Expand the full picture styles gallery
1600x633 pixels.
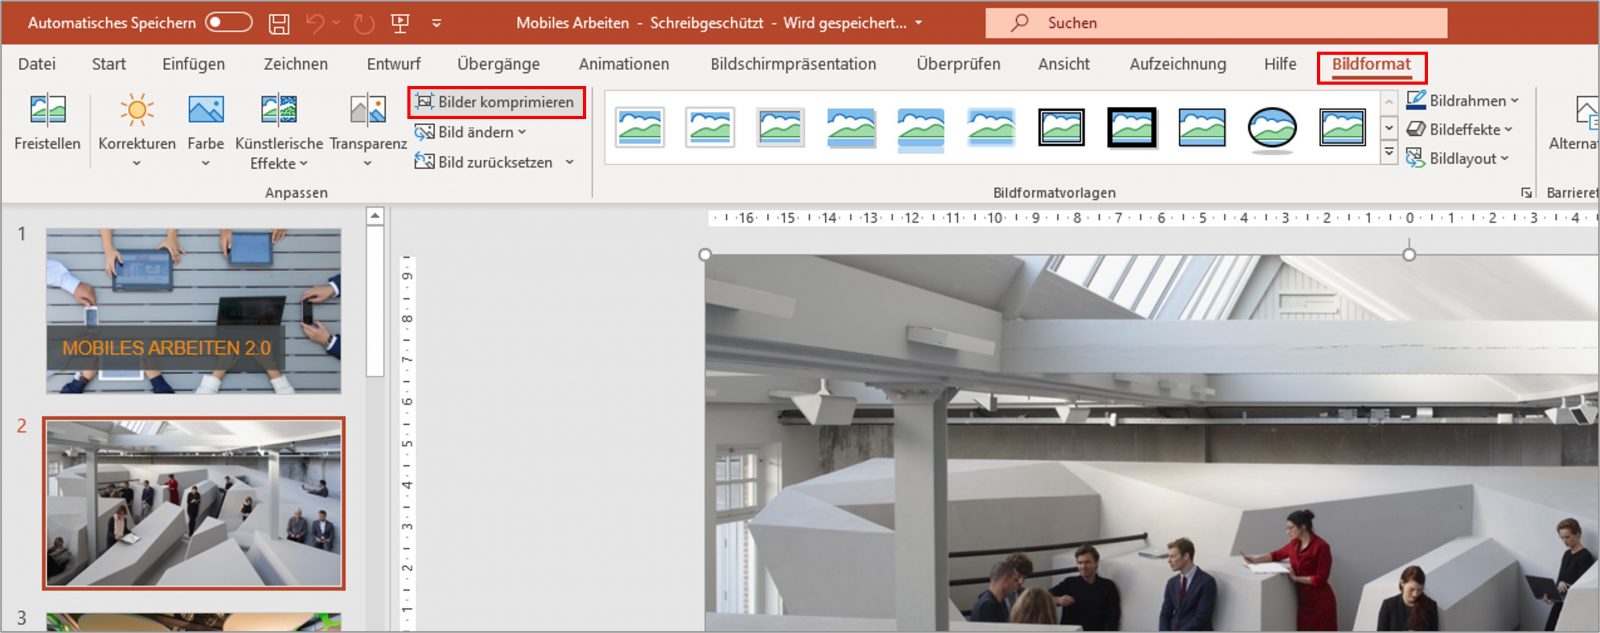coord(1389,153)
